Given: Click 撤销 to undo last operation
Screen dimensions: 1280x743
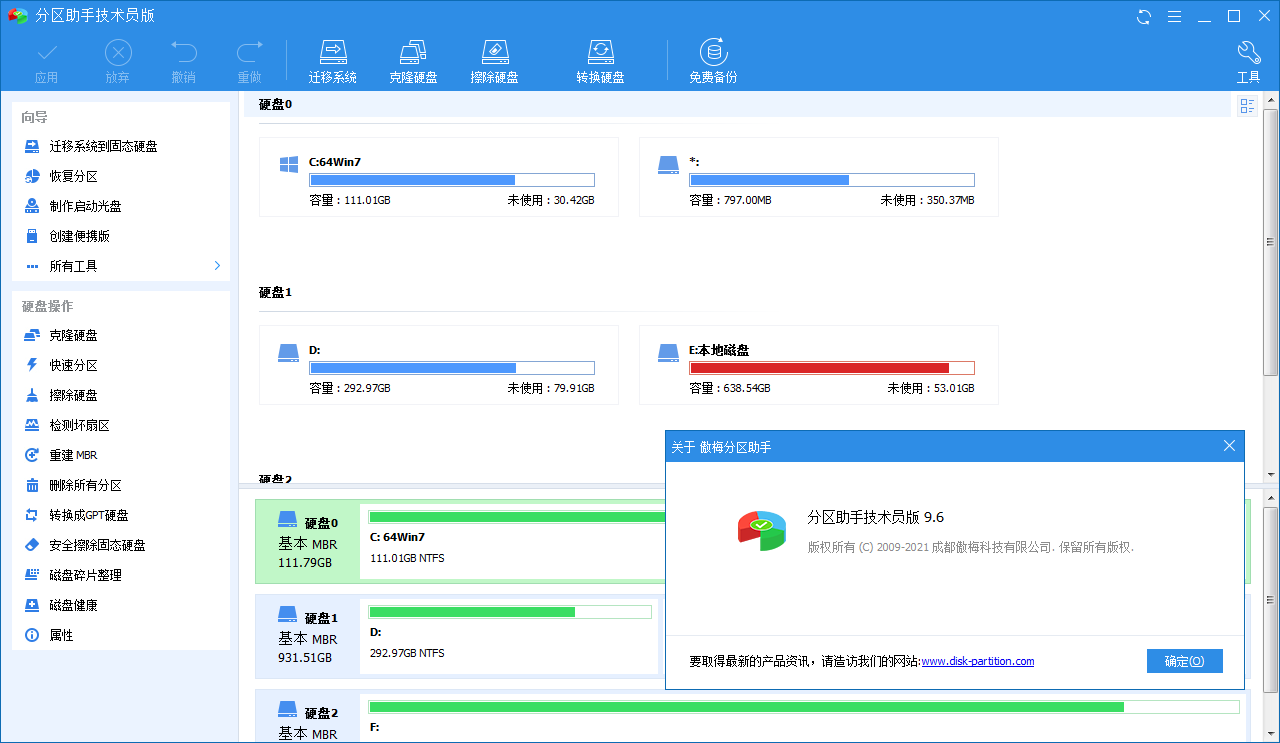Looking at the screenshot, I should (x=182, y=58).
